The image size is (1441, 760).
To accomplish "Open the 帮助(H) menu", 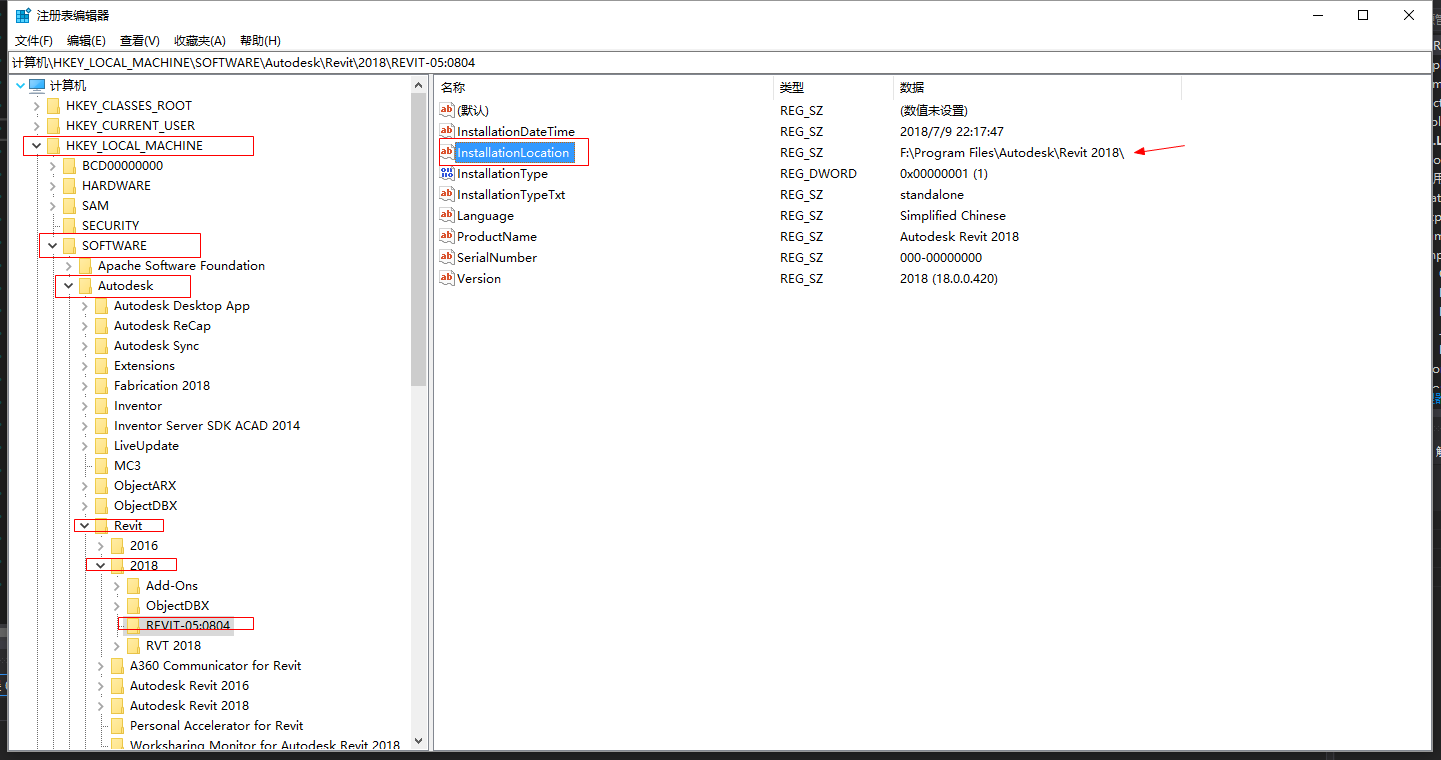I will point(260,41).
